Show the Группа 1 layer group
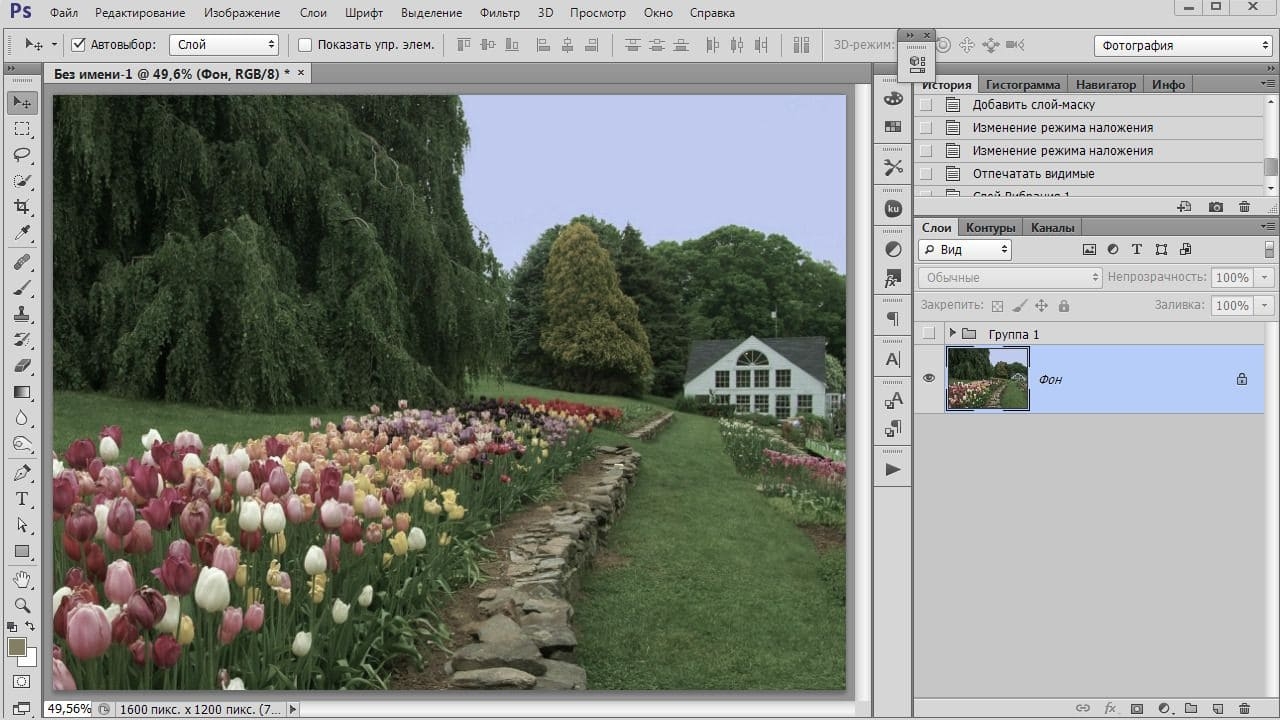This screenshot has width=1280, height=720. 929,333
